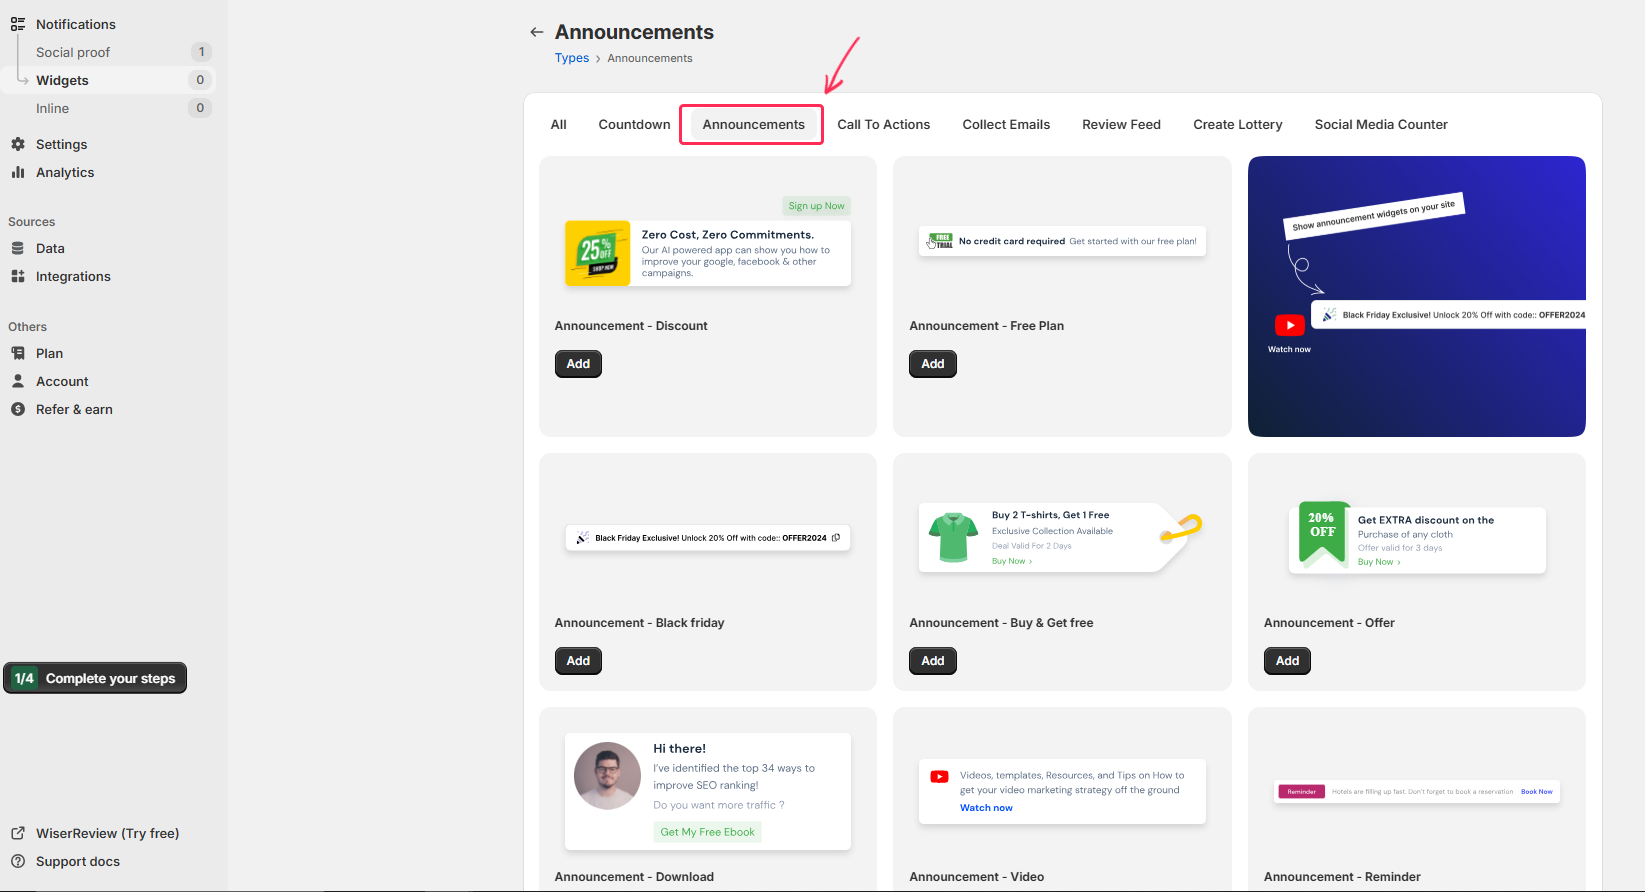Click the profile photo in Download card
This screenshot has height=892, width=1645.
click(x=607, y=776)
